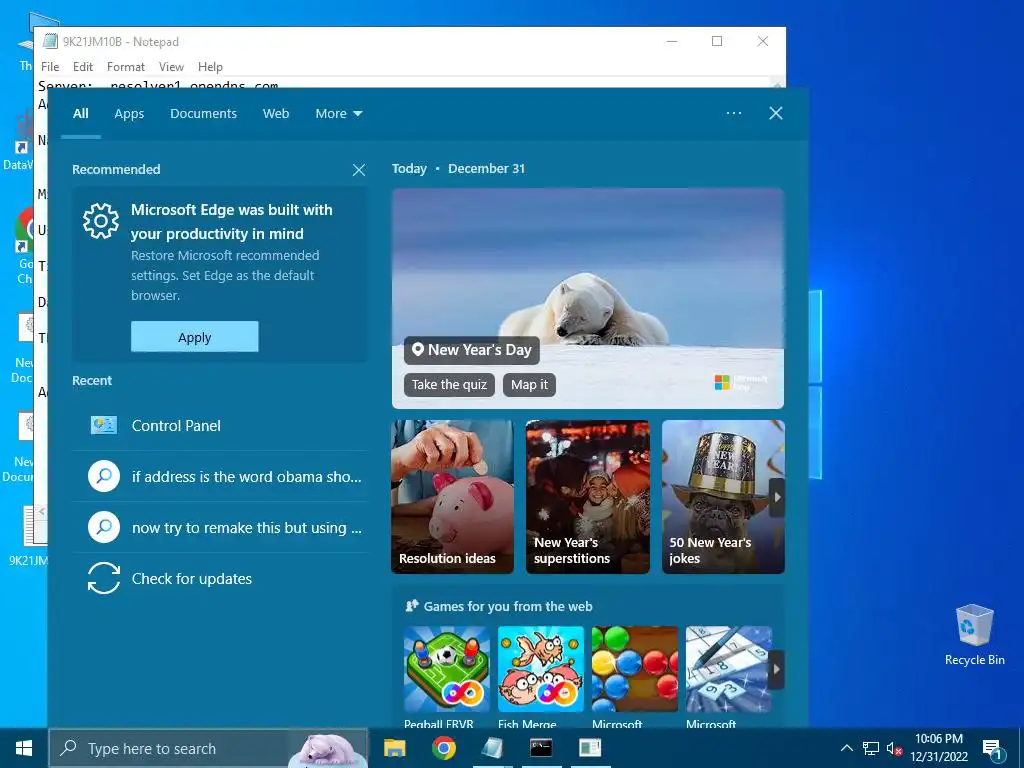This screenshot has height=768, width=1024.
Task: Click the last taskbar app icon
Action: point(590,748)
